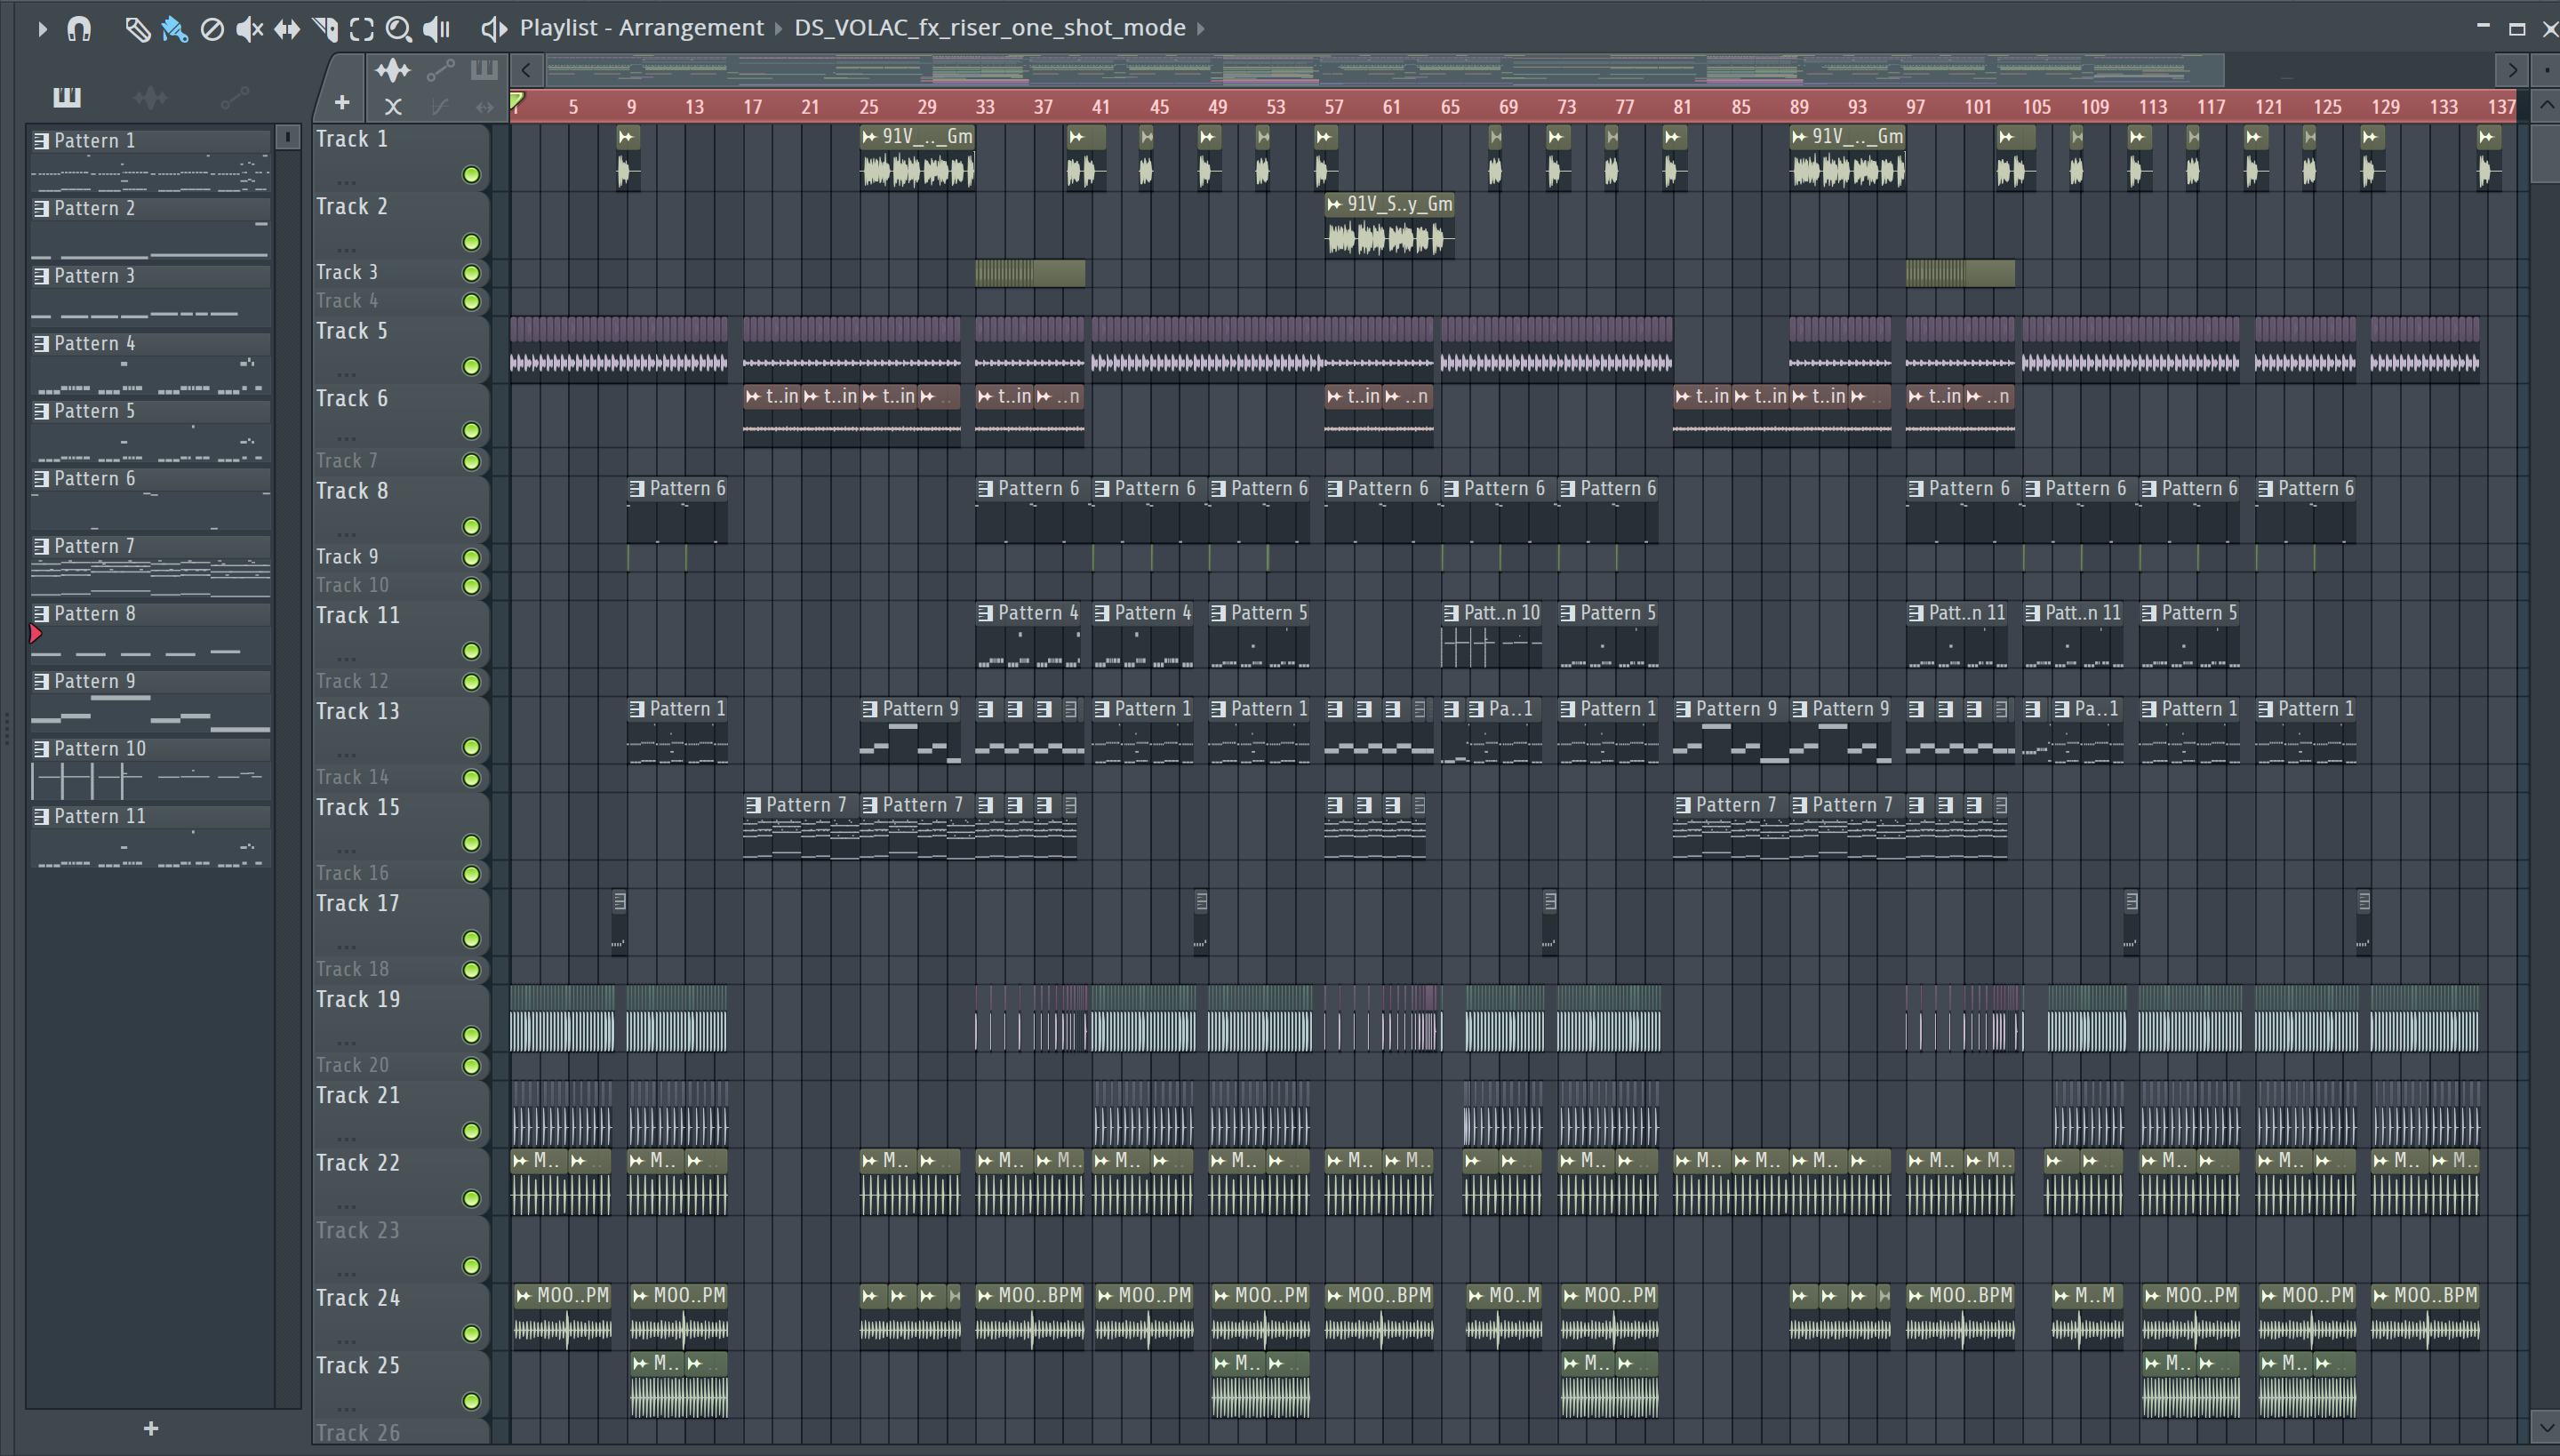Select the Mute tool
The width and height of the screenshot is (2560, 1456).
(249, 29)
